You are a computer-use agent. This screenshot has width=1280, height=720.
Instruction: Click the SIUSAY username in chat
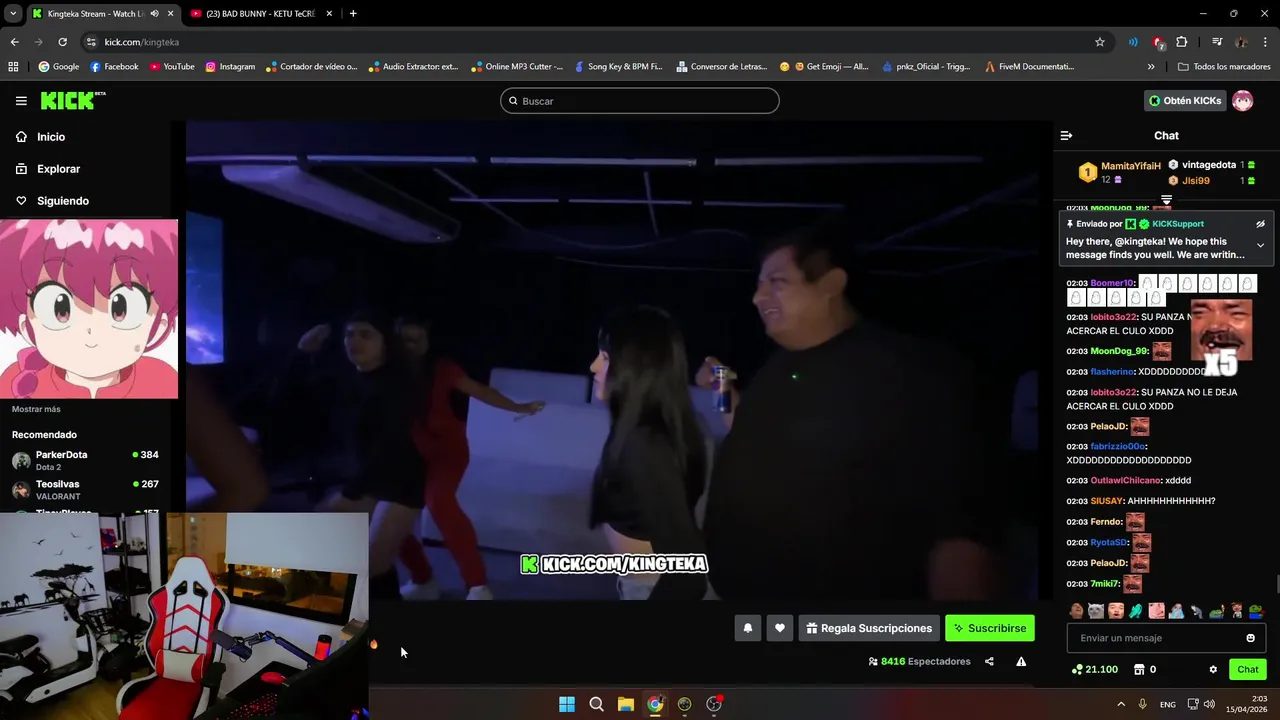click(1106, 501)
